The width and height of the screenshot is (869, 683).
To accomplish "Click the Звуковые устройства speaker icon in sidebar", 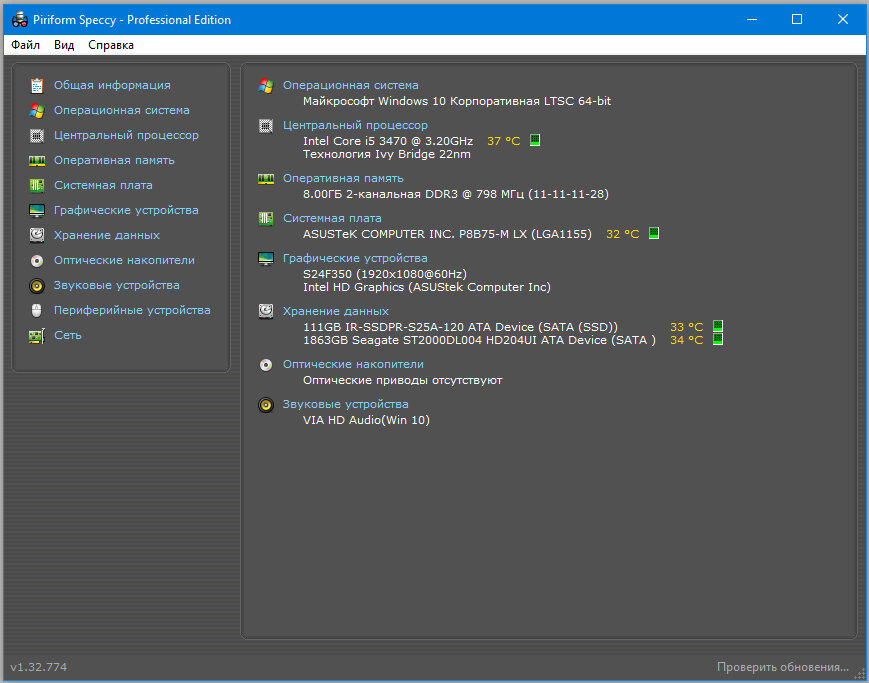I will pyautogui.click(x=37, y=286).
